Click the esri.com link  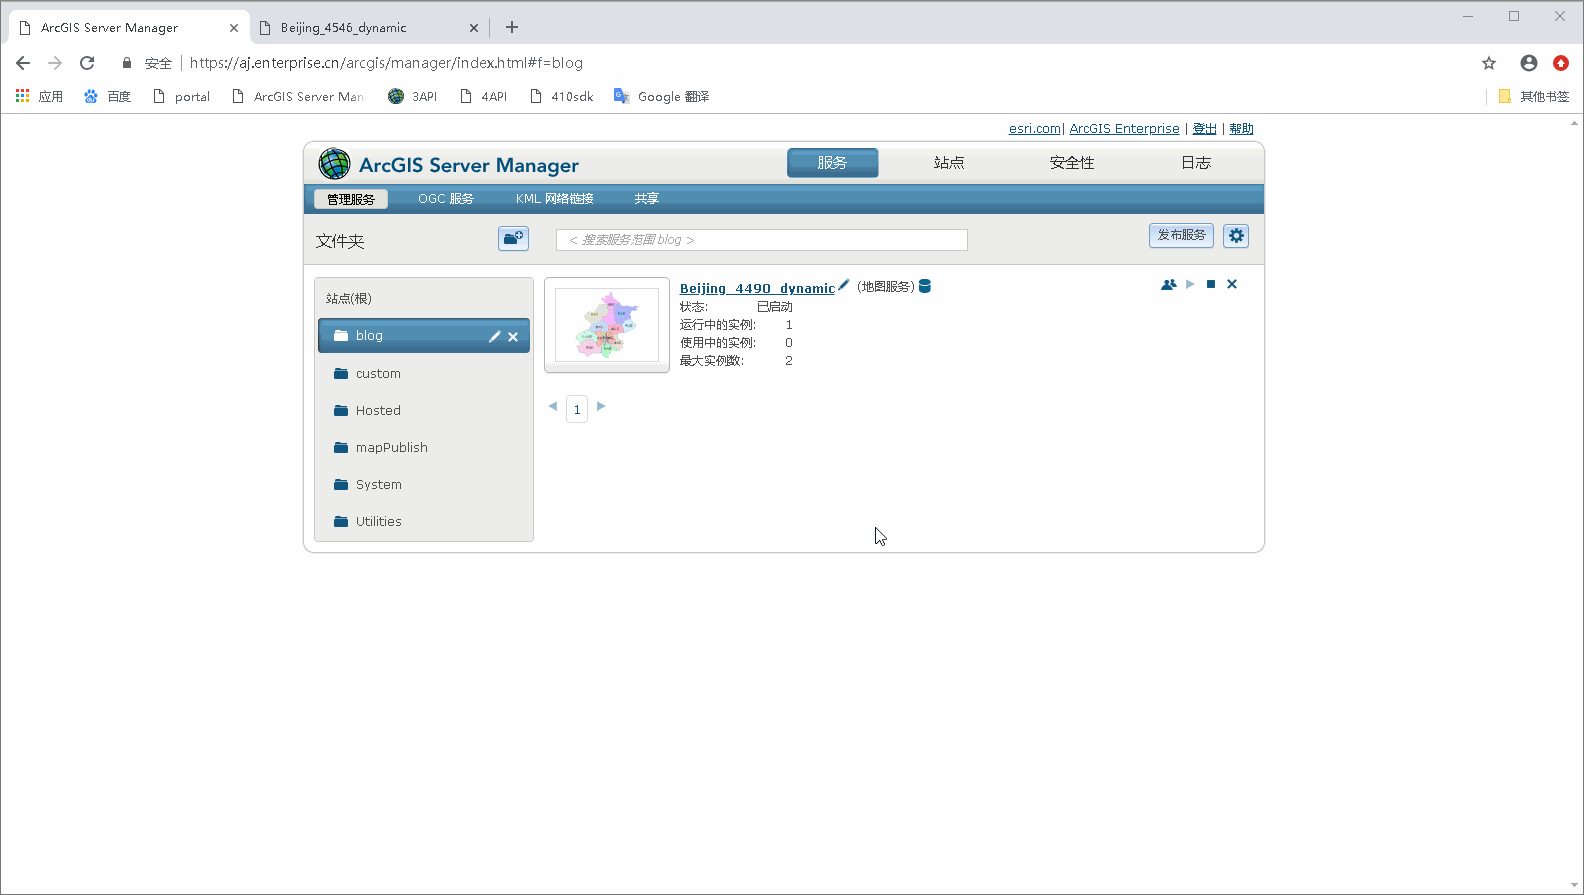tap(1034, 128)
